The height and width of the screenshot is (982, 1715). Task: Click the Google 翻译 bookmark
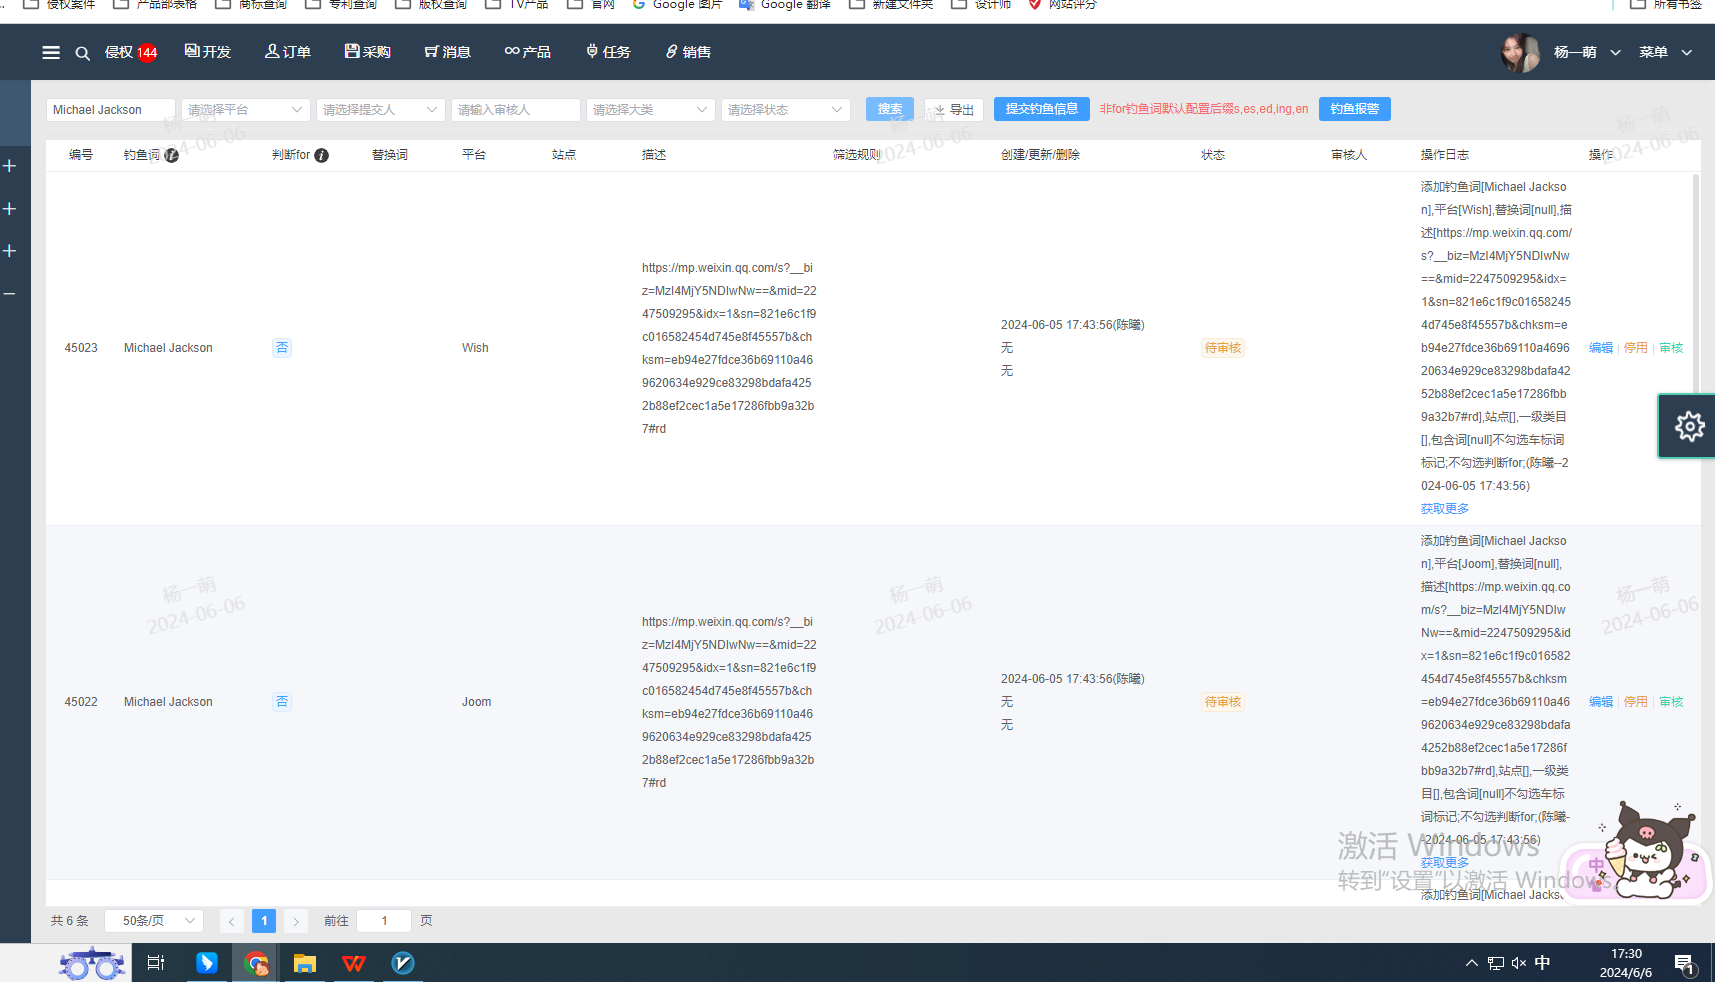tap(785, 5)
